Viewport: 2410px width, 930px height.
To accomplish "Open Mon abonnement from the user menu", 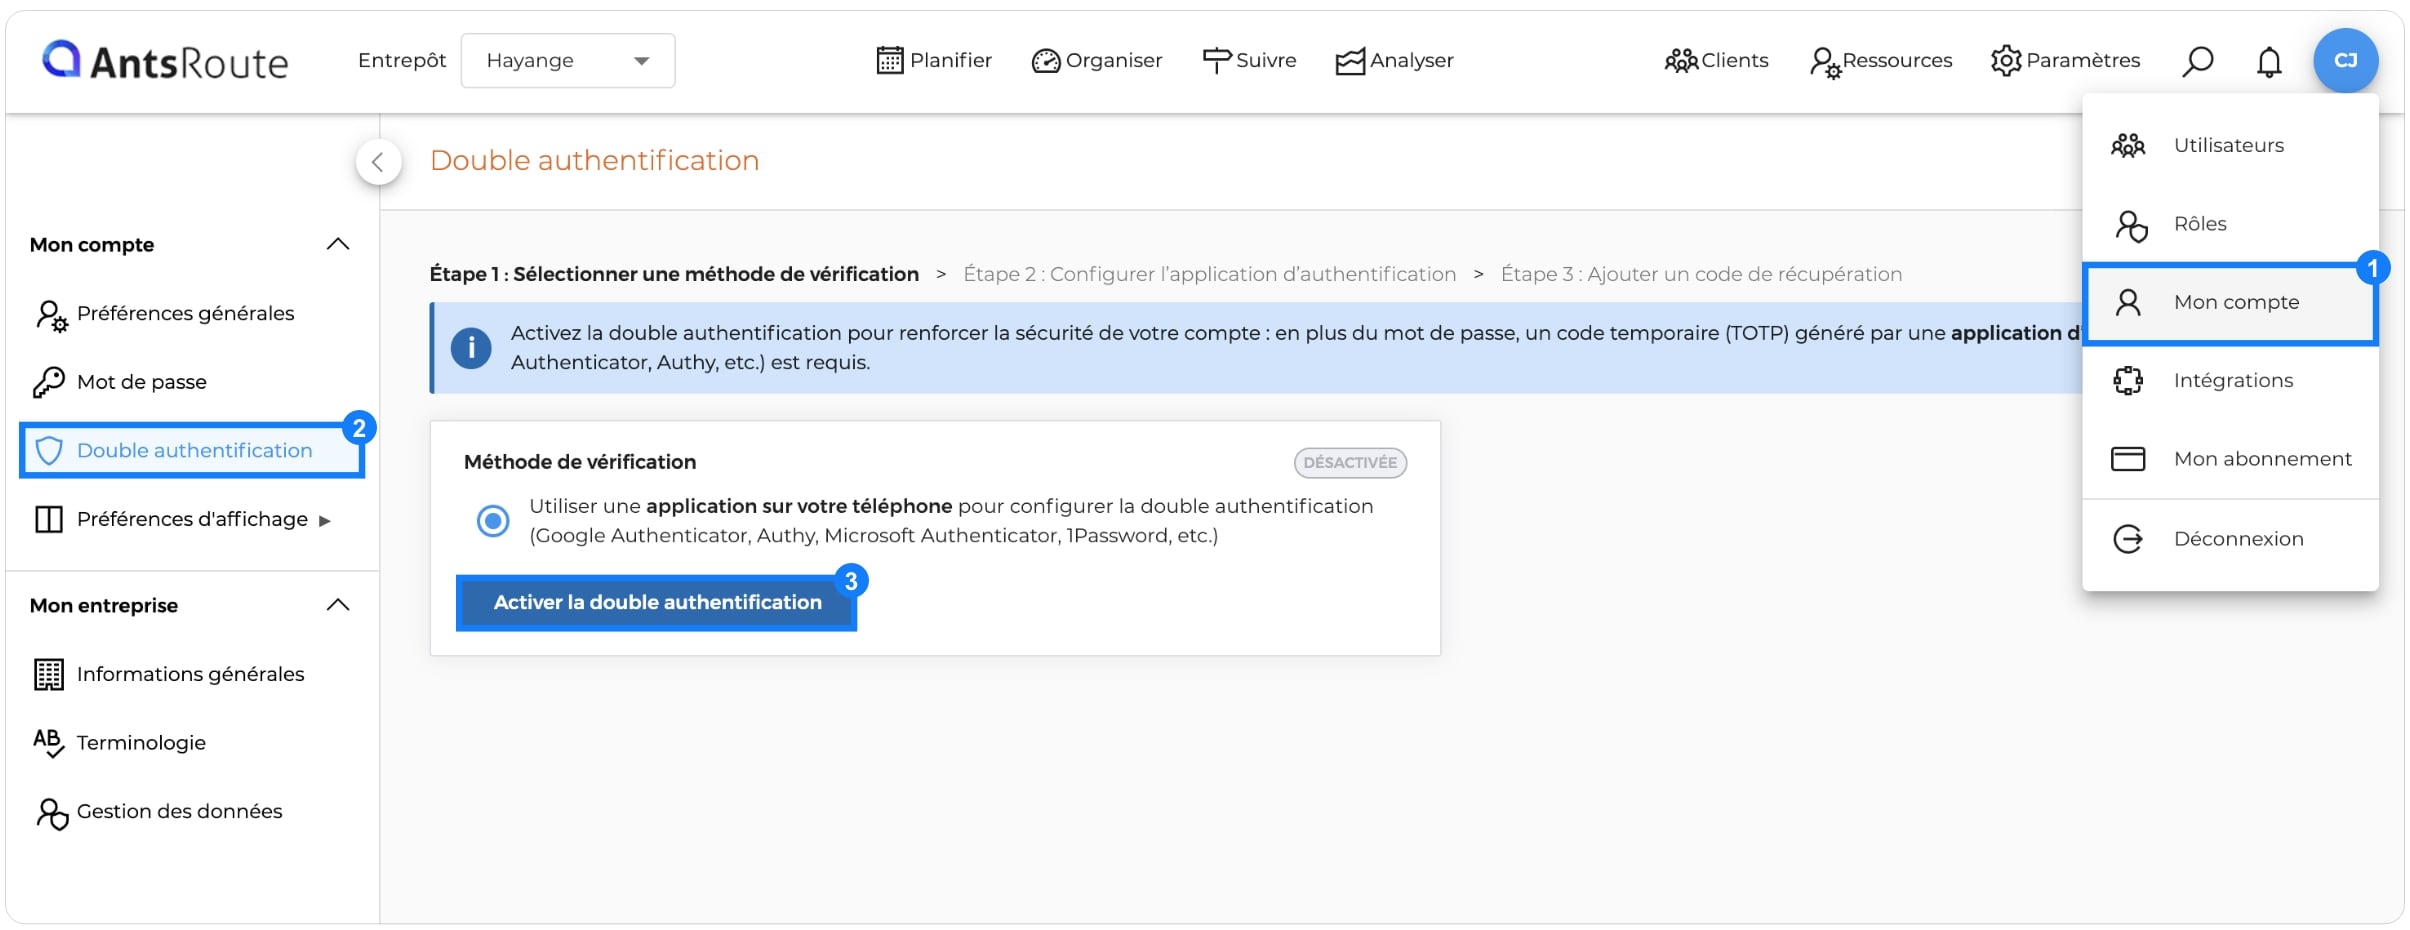I will [2230, 459].
